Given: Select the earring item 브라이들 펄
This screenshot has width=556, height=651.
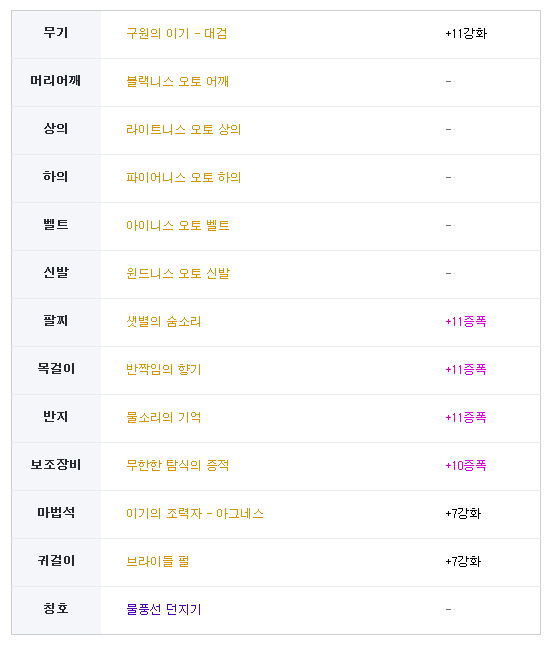Looking at the screenshot, I should click(157, 562).
